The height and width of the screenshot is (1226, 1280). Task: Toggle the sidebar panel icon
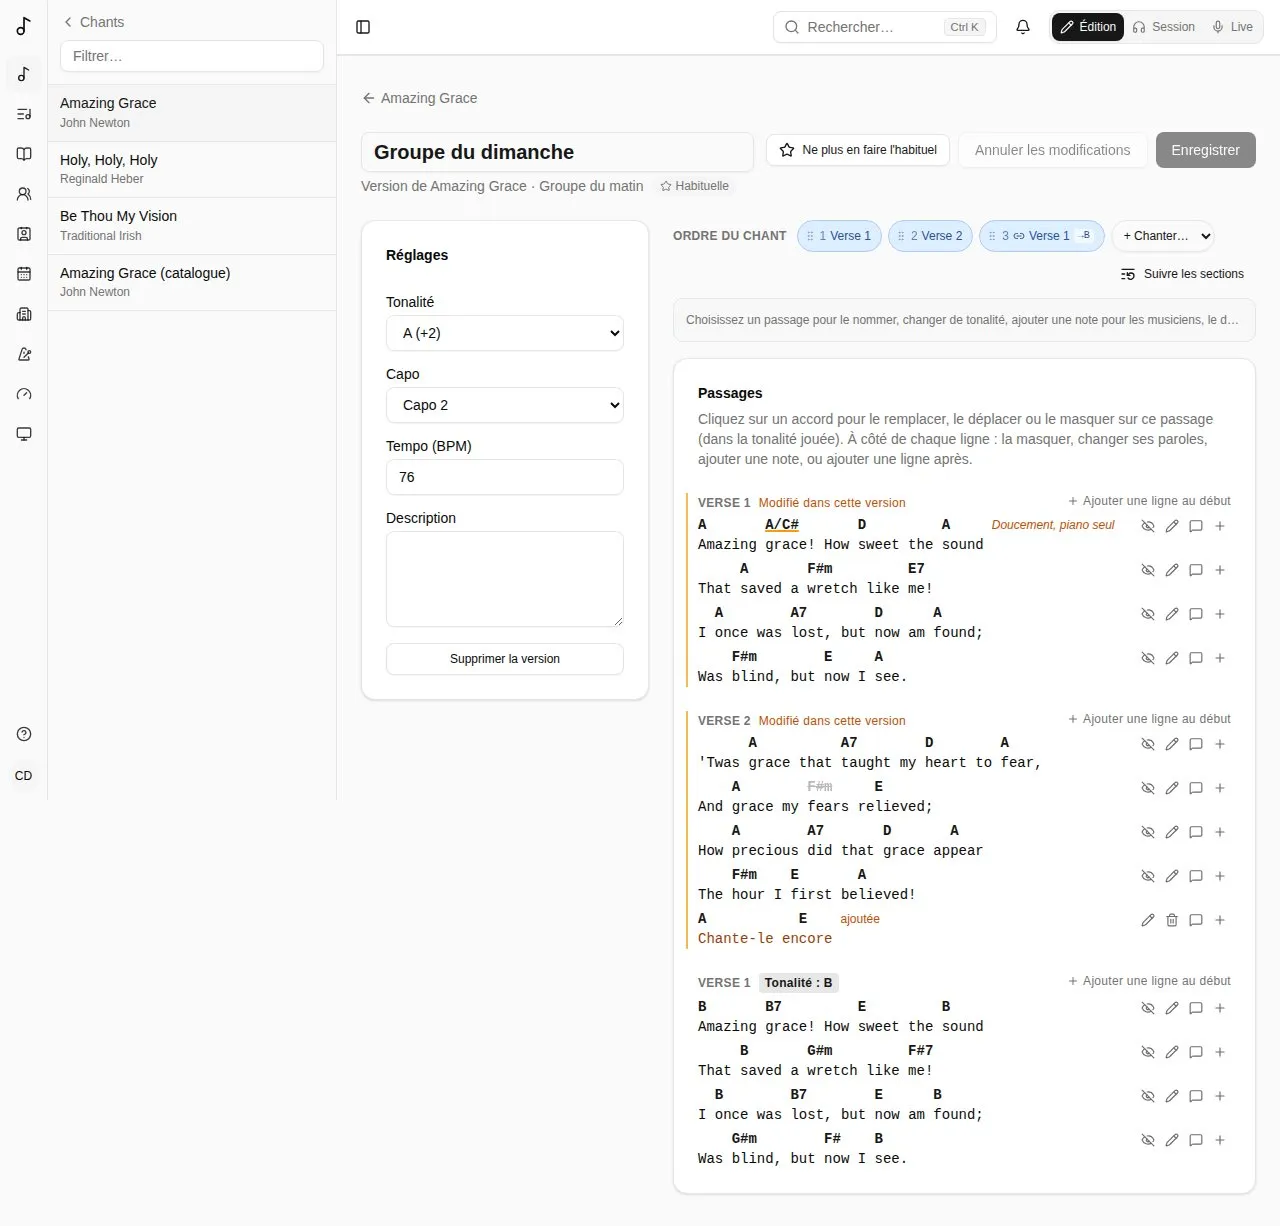[363, 27]
